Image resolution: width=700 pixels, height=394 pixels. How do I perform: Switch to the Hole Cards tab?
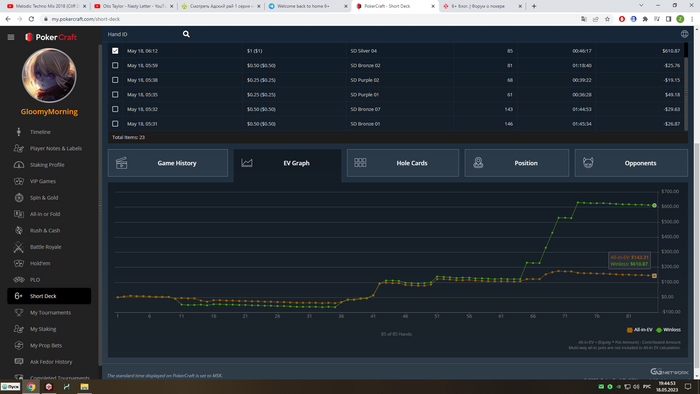403,163
